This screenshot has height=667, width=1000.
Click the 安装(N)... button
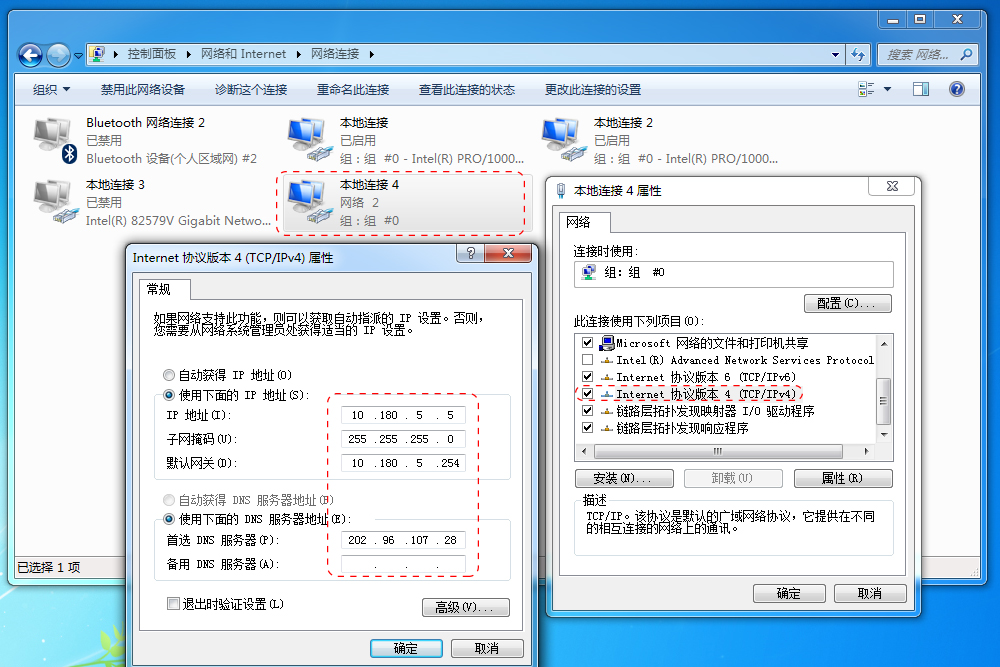(x=624, y=478)
